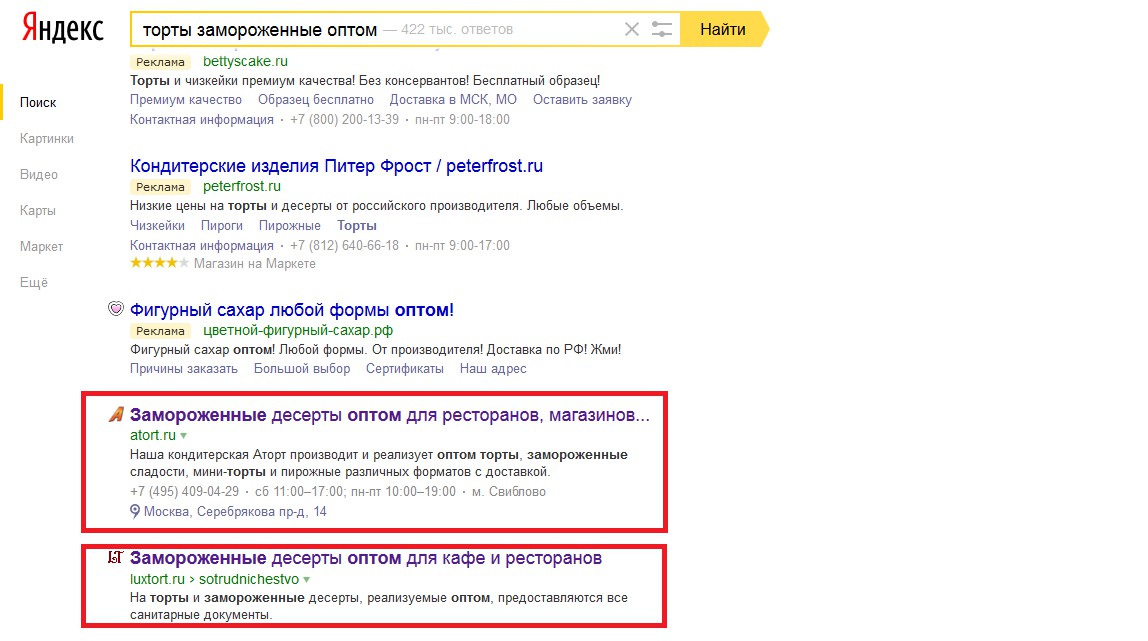Viewport: 1148px width, 641px height.
Task: Open the Замороженные десерты для ресторанов, магазинов title
Action: (390, 415)
